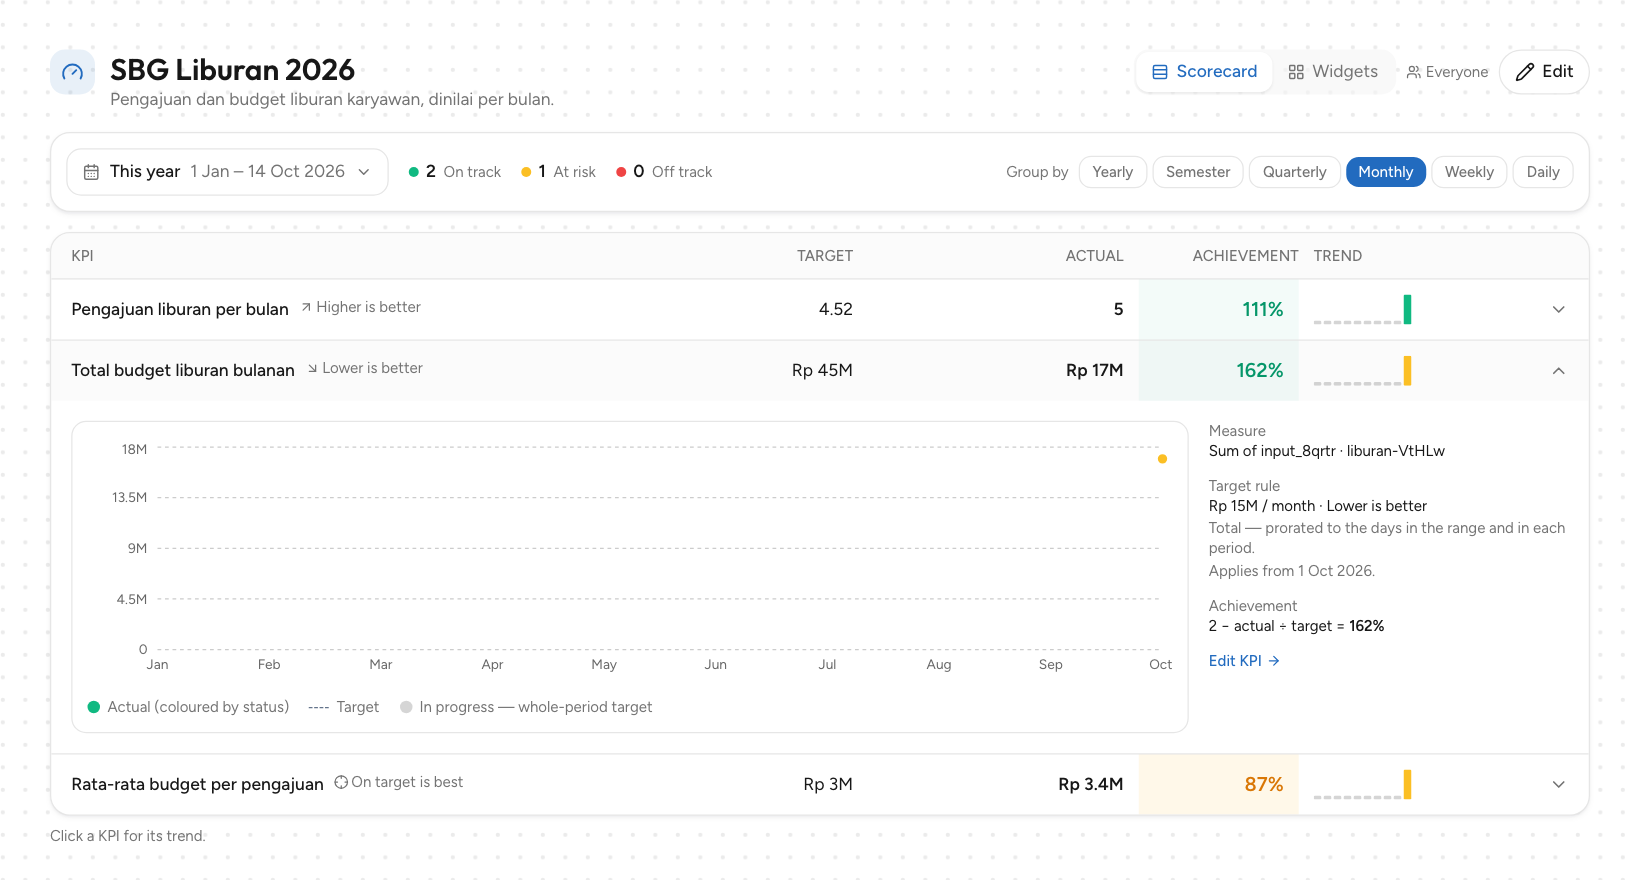
Task: Group by Yearly
Action: point(1113,172)
